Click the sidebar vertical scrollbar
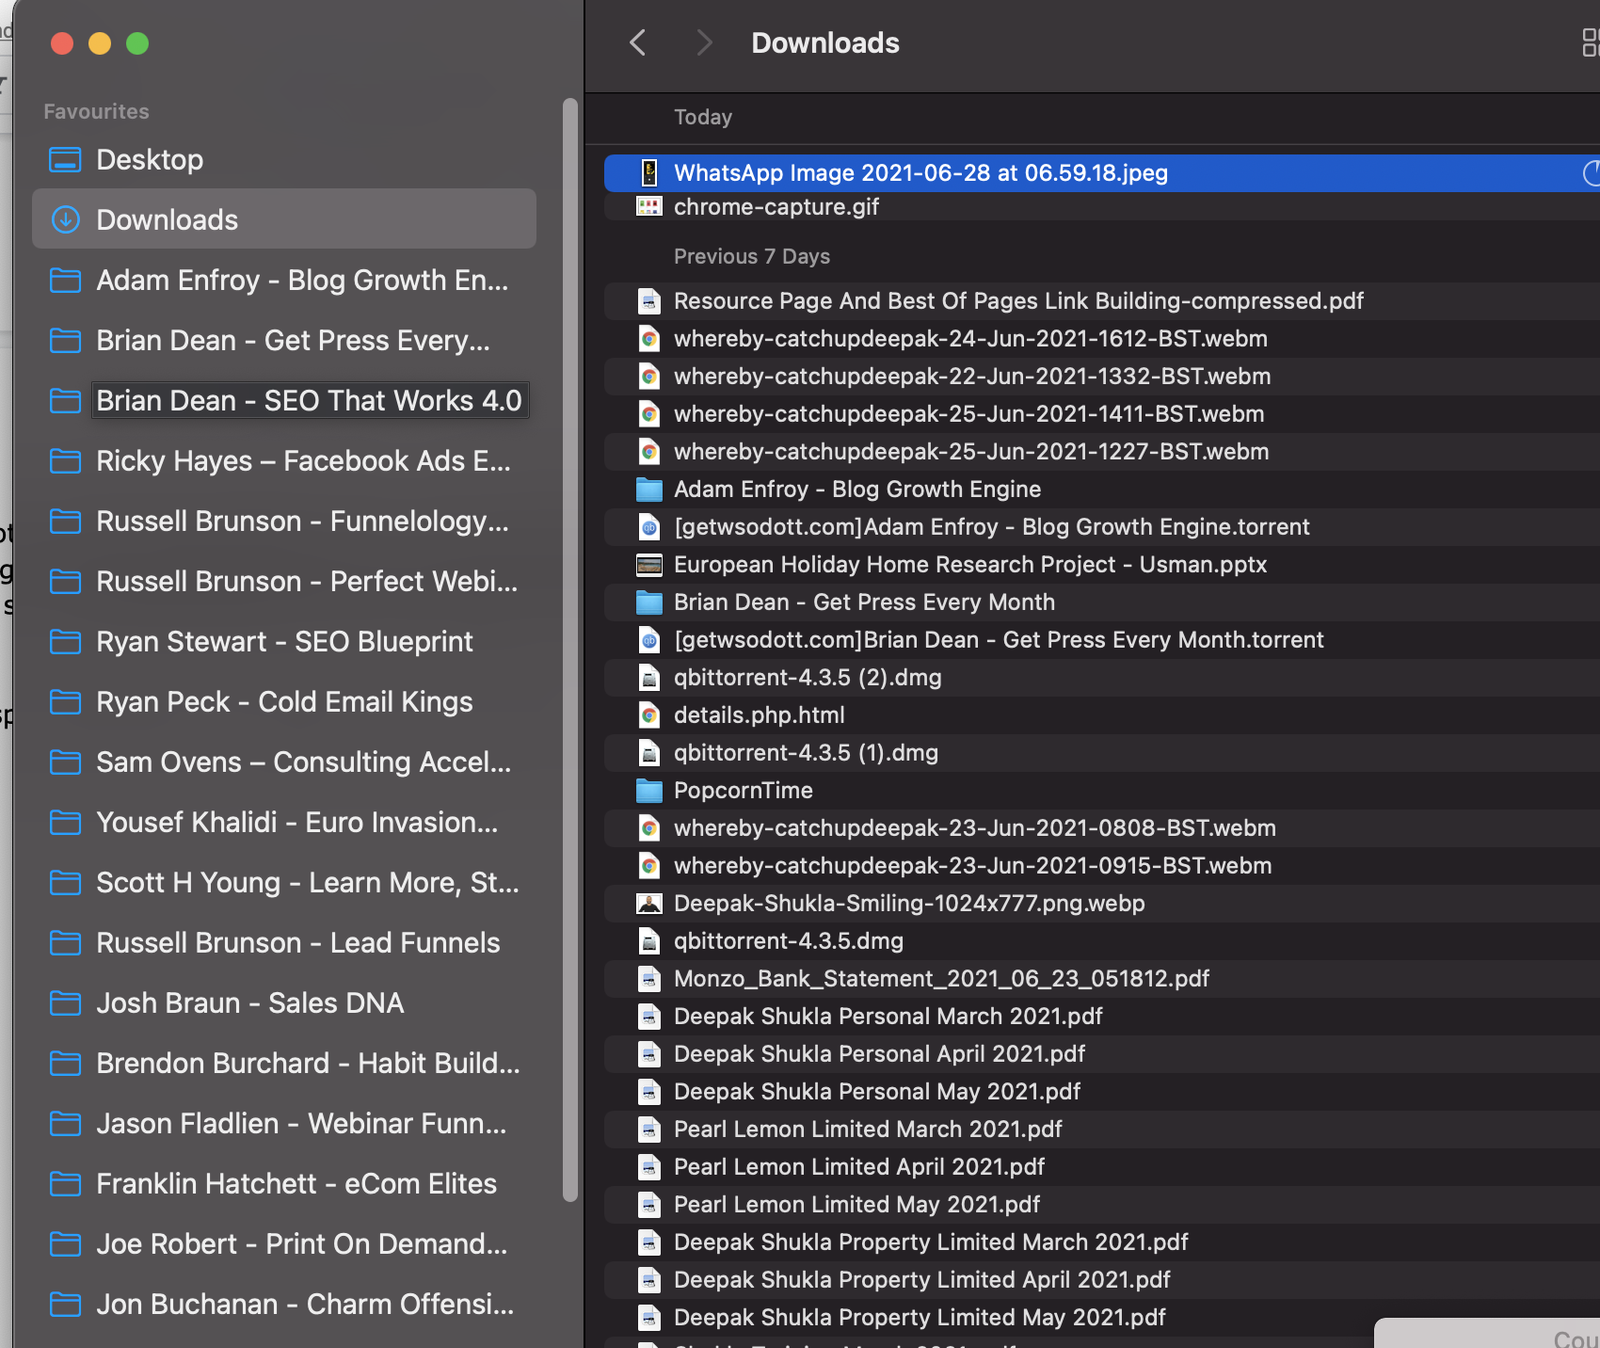 pyautogui.click(x=570, y=650)
